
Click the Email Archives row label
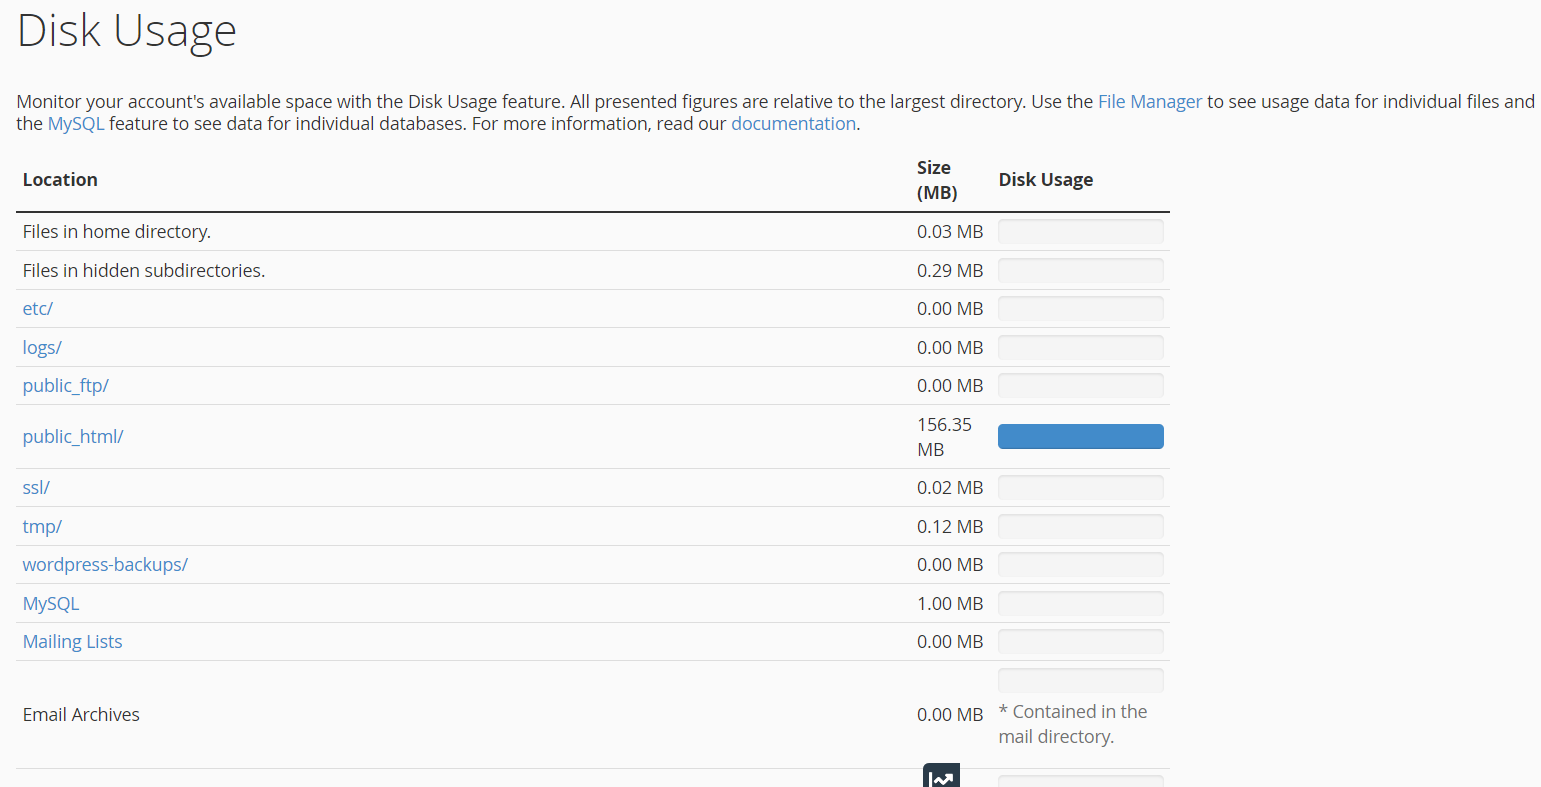pyautogui.click(x=81, y=714)
